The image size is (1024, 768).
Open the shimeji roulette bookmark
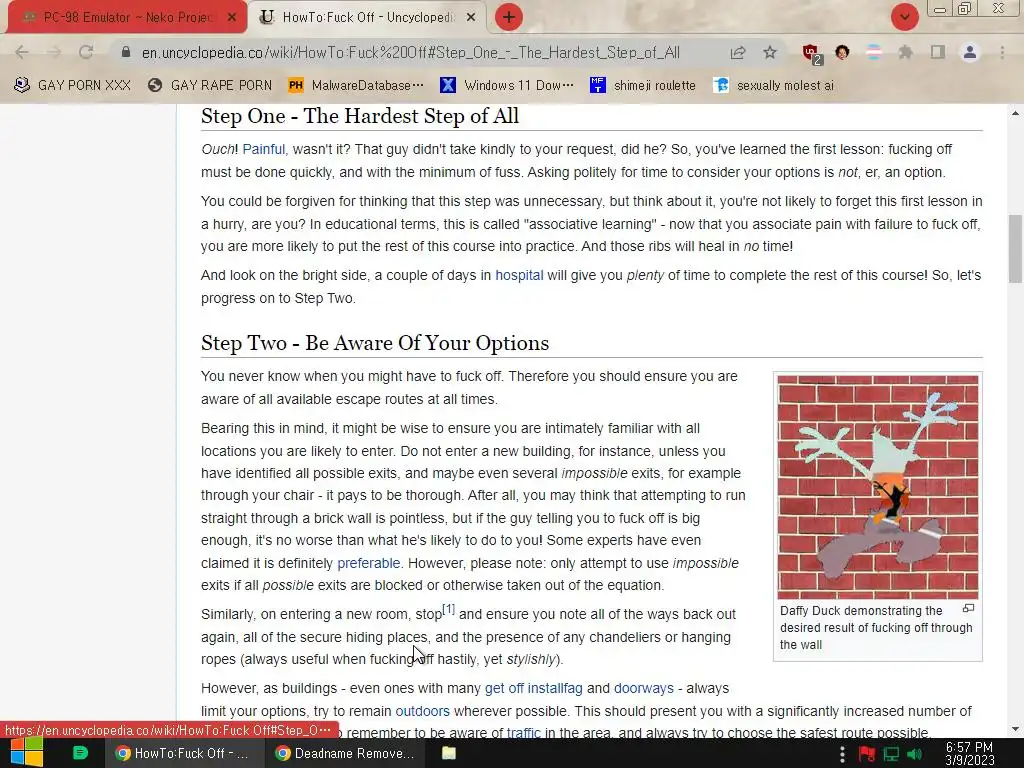pyautogui.click(x=643, y=86)
